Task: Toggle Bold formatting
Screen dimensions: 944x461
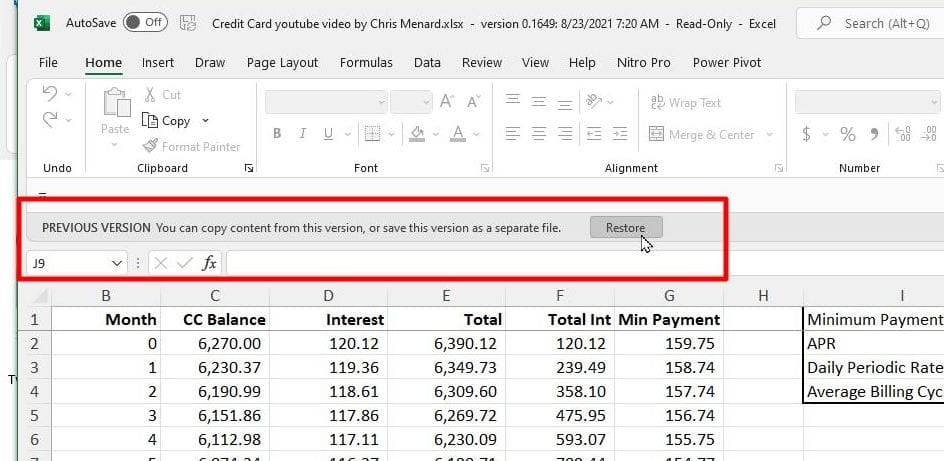Action: [x=277, y=134]
